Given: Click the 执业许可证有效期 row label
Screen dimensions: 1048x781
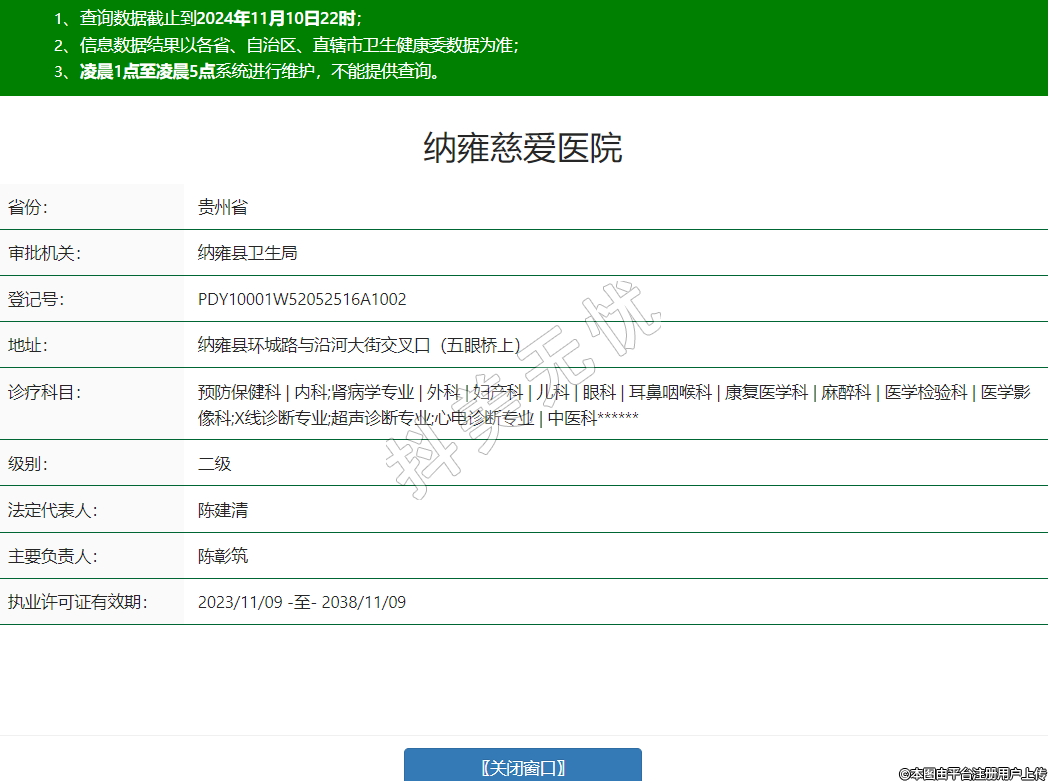Looking at the screenshot, I should (x=77, y=602).
